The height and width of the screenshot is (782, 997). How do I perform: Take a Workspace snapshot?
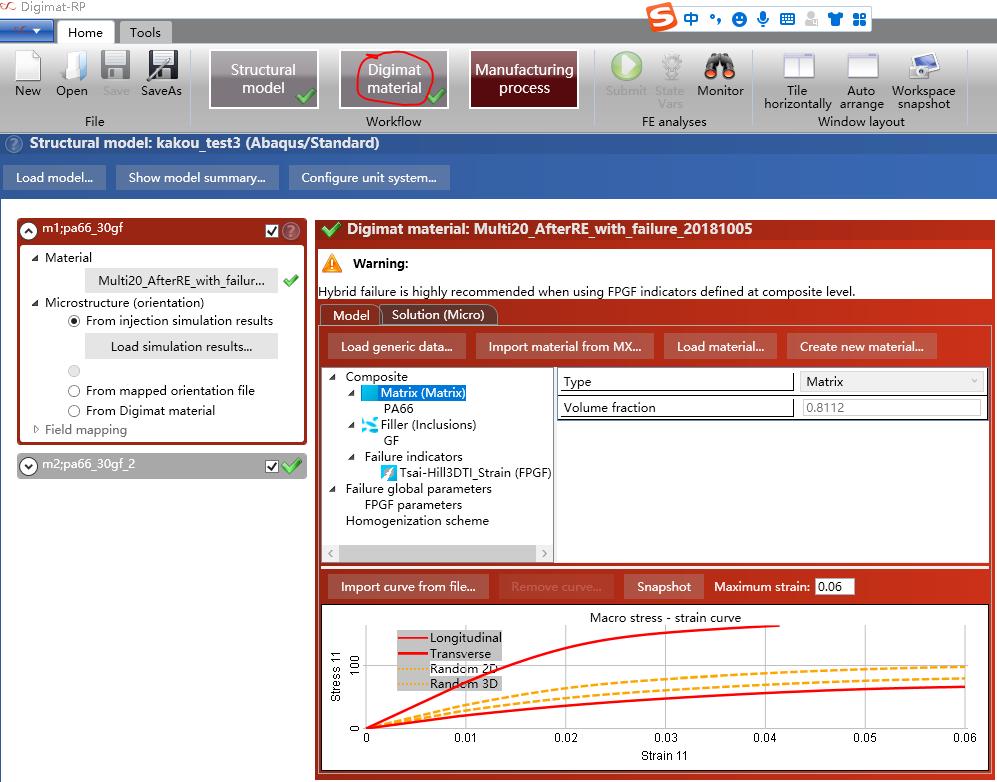pos(924,66)
